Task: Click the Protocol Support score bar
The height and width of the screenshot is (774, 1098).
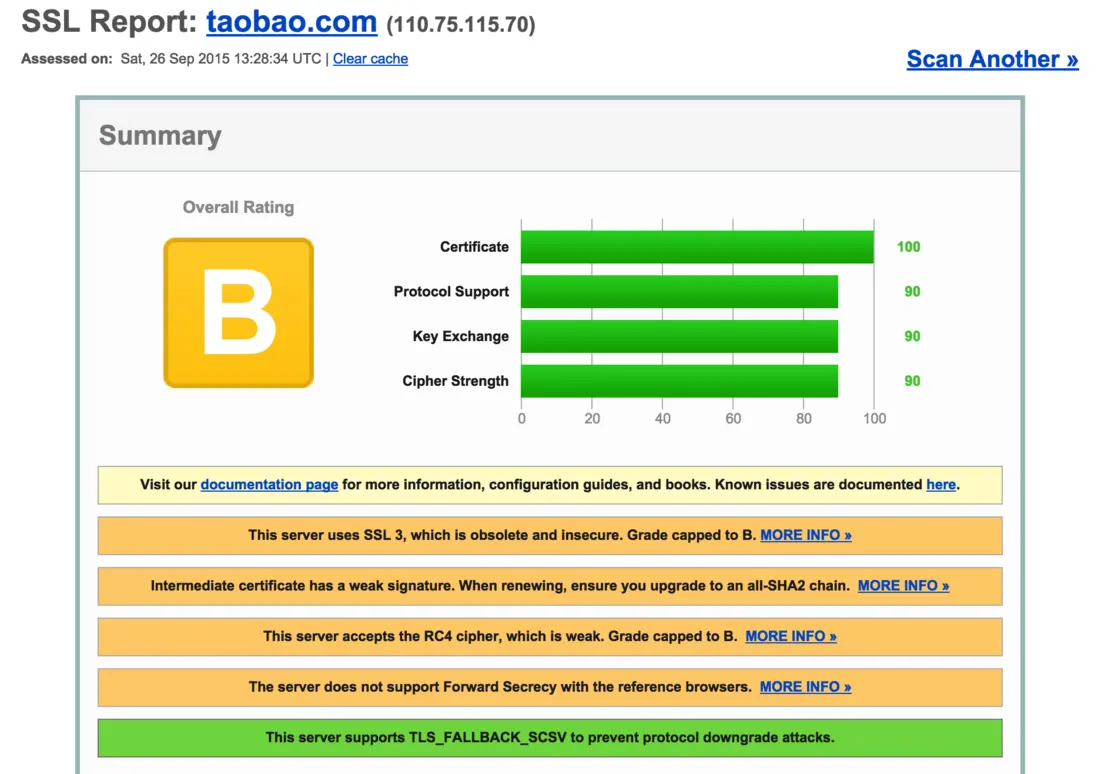Action: click(679, 292)
